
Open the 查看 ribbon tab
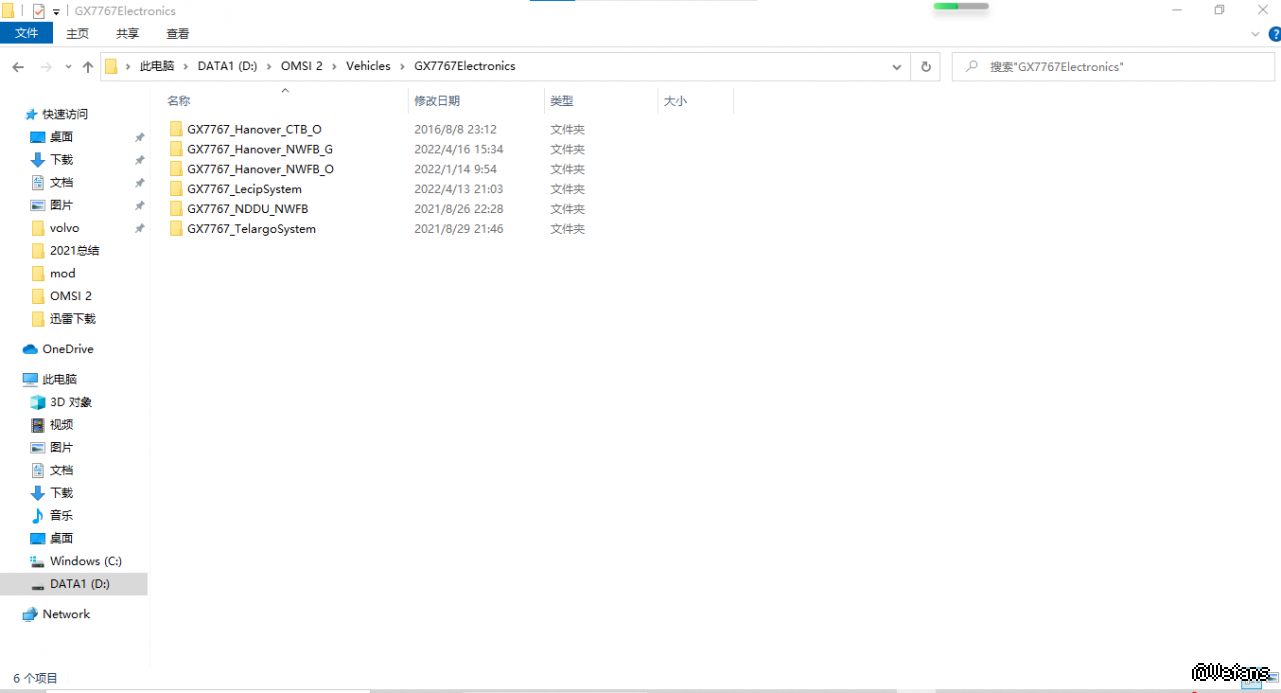point(178,33)
